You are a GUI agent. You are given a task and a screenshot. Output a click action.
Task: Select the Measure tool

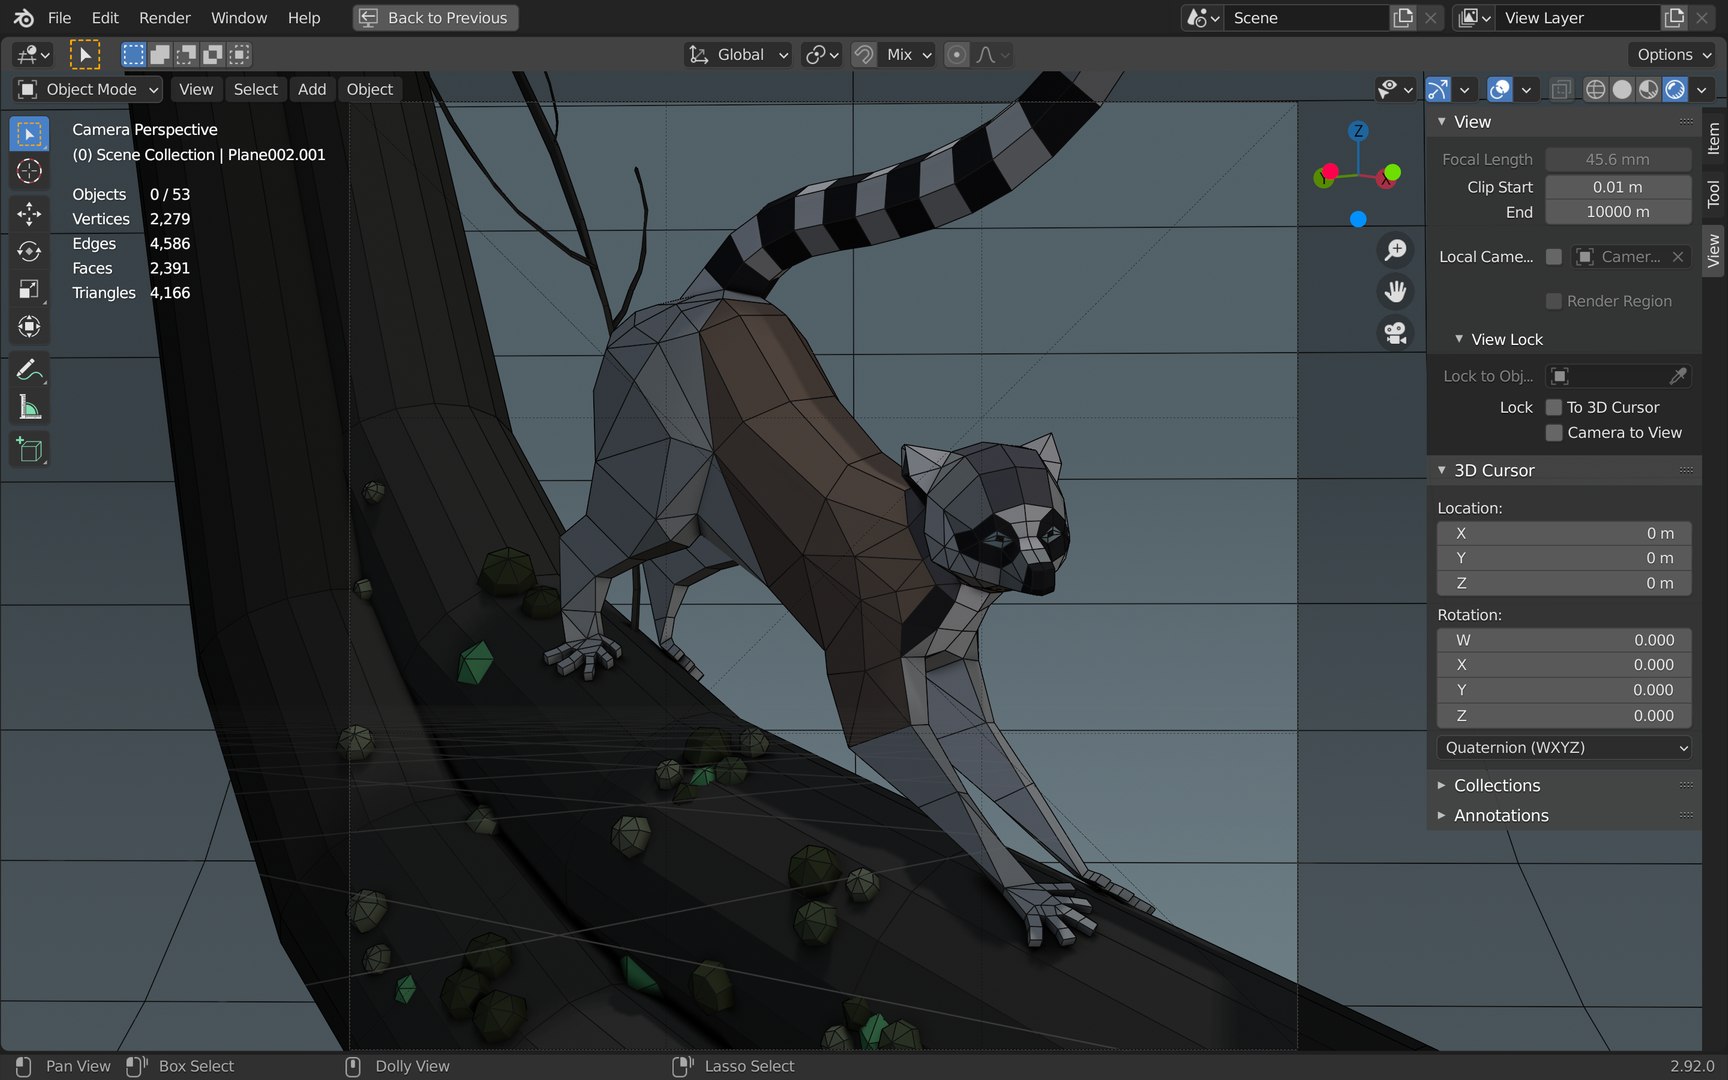click(29, 408)
